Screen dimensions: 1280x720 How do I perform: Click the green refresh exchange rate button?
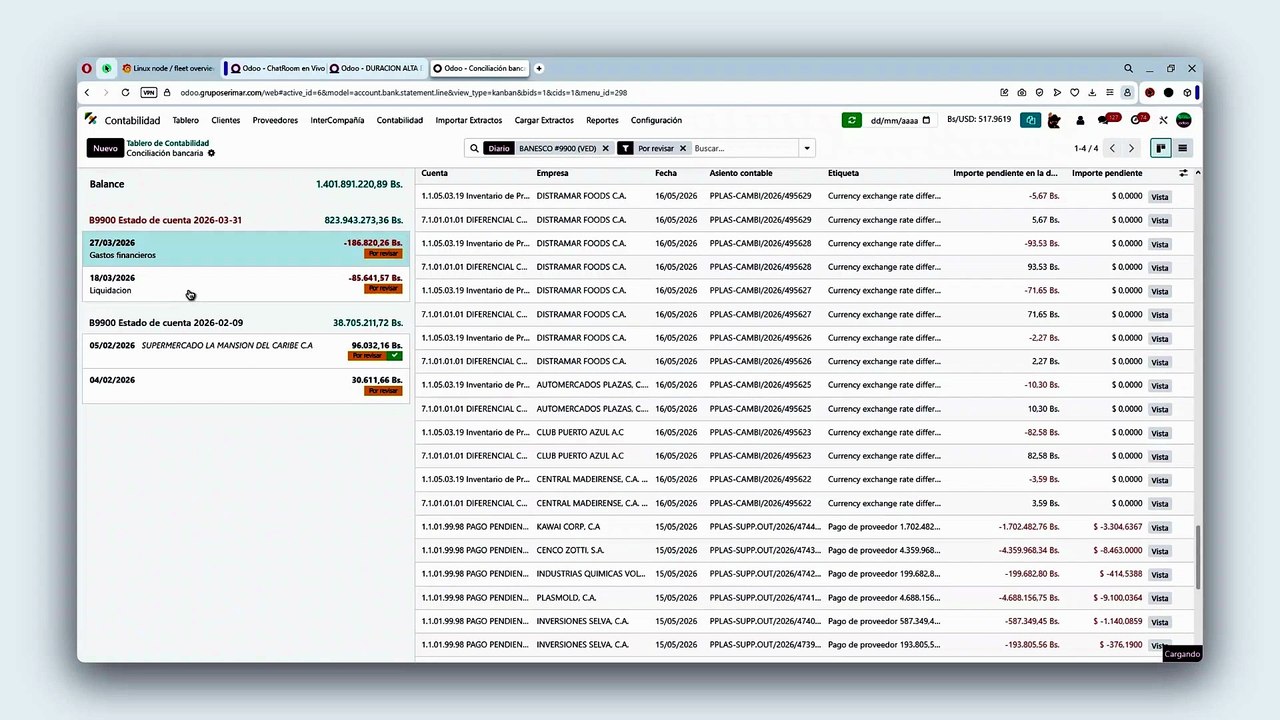point(851,120)
